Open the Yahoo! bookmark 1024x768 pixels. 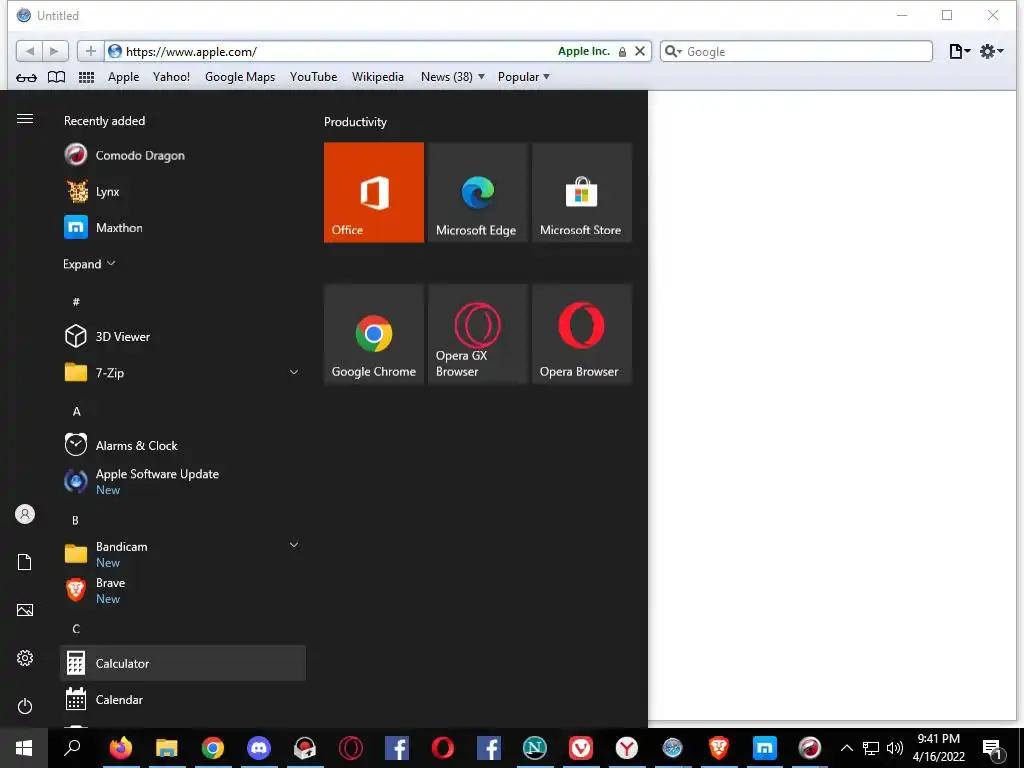171,77
